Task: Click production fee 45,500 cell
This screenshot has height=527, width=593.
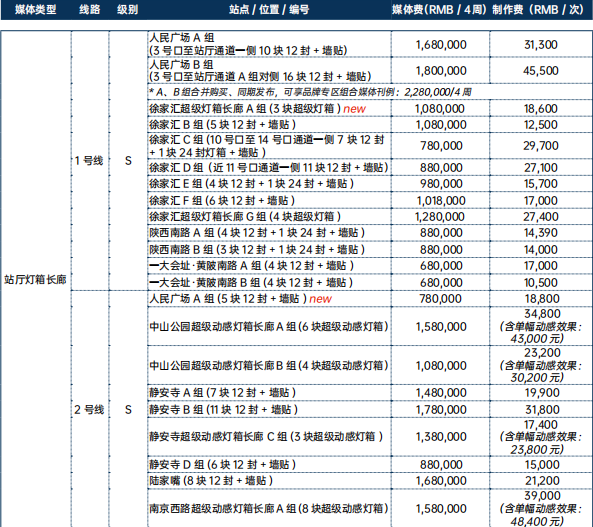Action: pos(541,70)
